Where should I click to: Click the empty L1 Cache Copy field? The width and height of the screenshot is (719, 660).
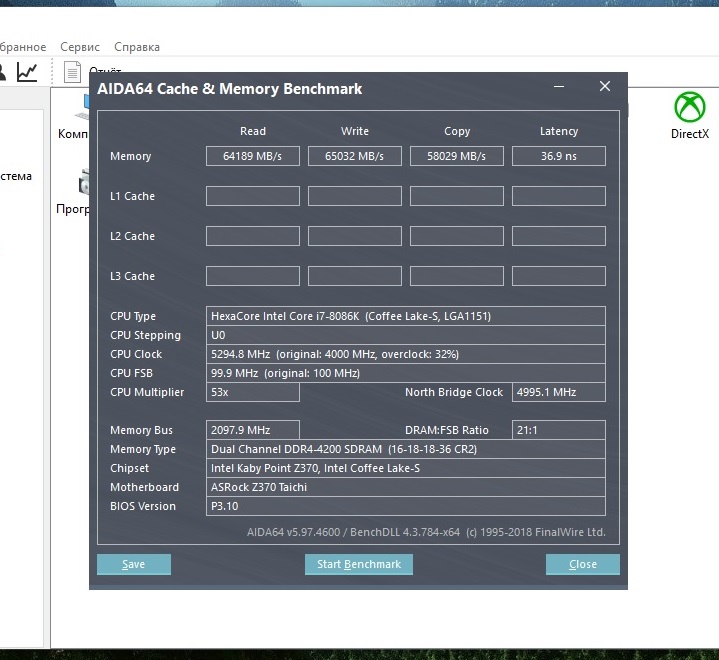[x=457, y=196]
